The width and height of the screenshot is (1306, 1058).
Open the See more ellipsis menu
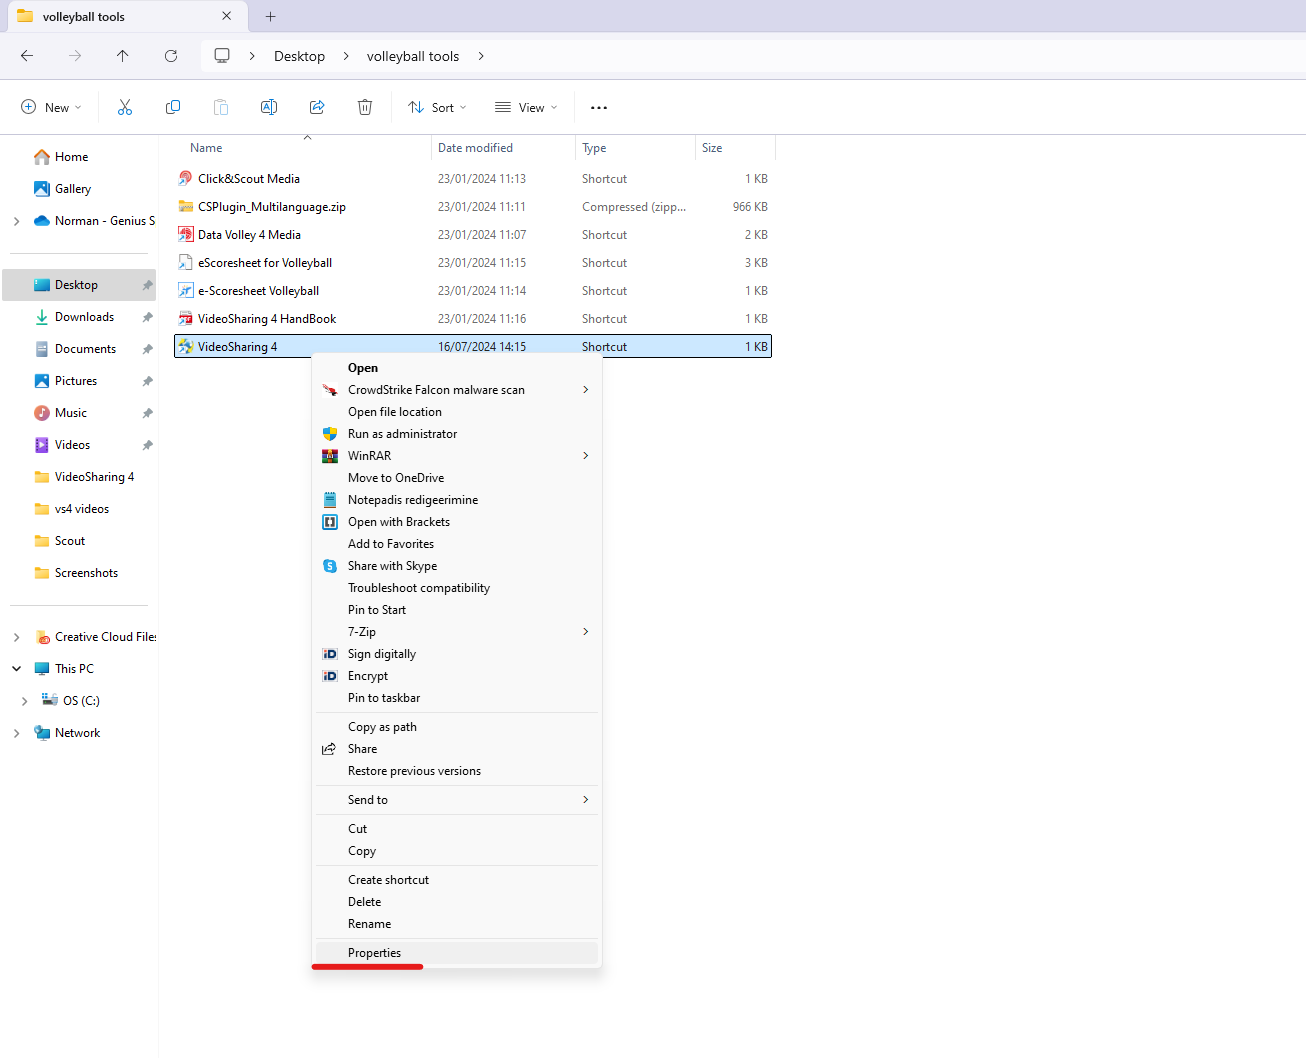(x=599, y=107)
